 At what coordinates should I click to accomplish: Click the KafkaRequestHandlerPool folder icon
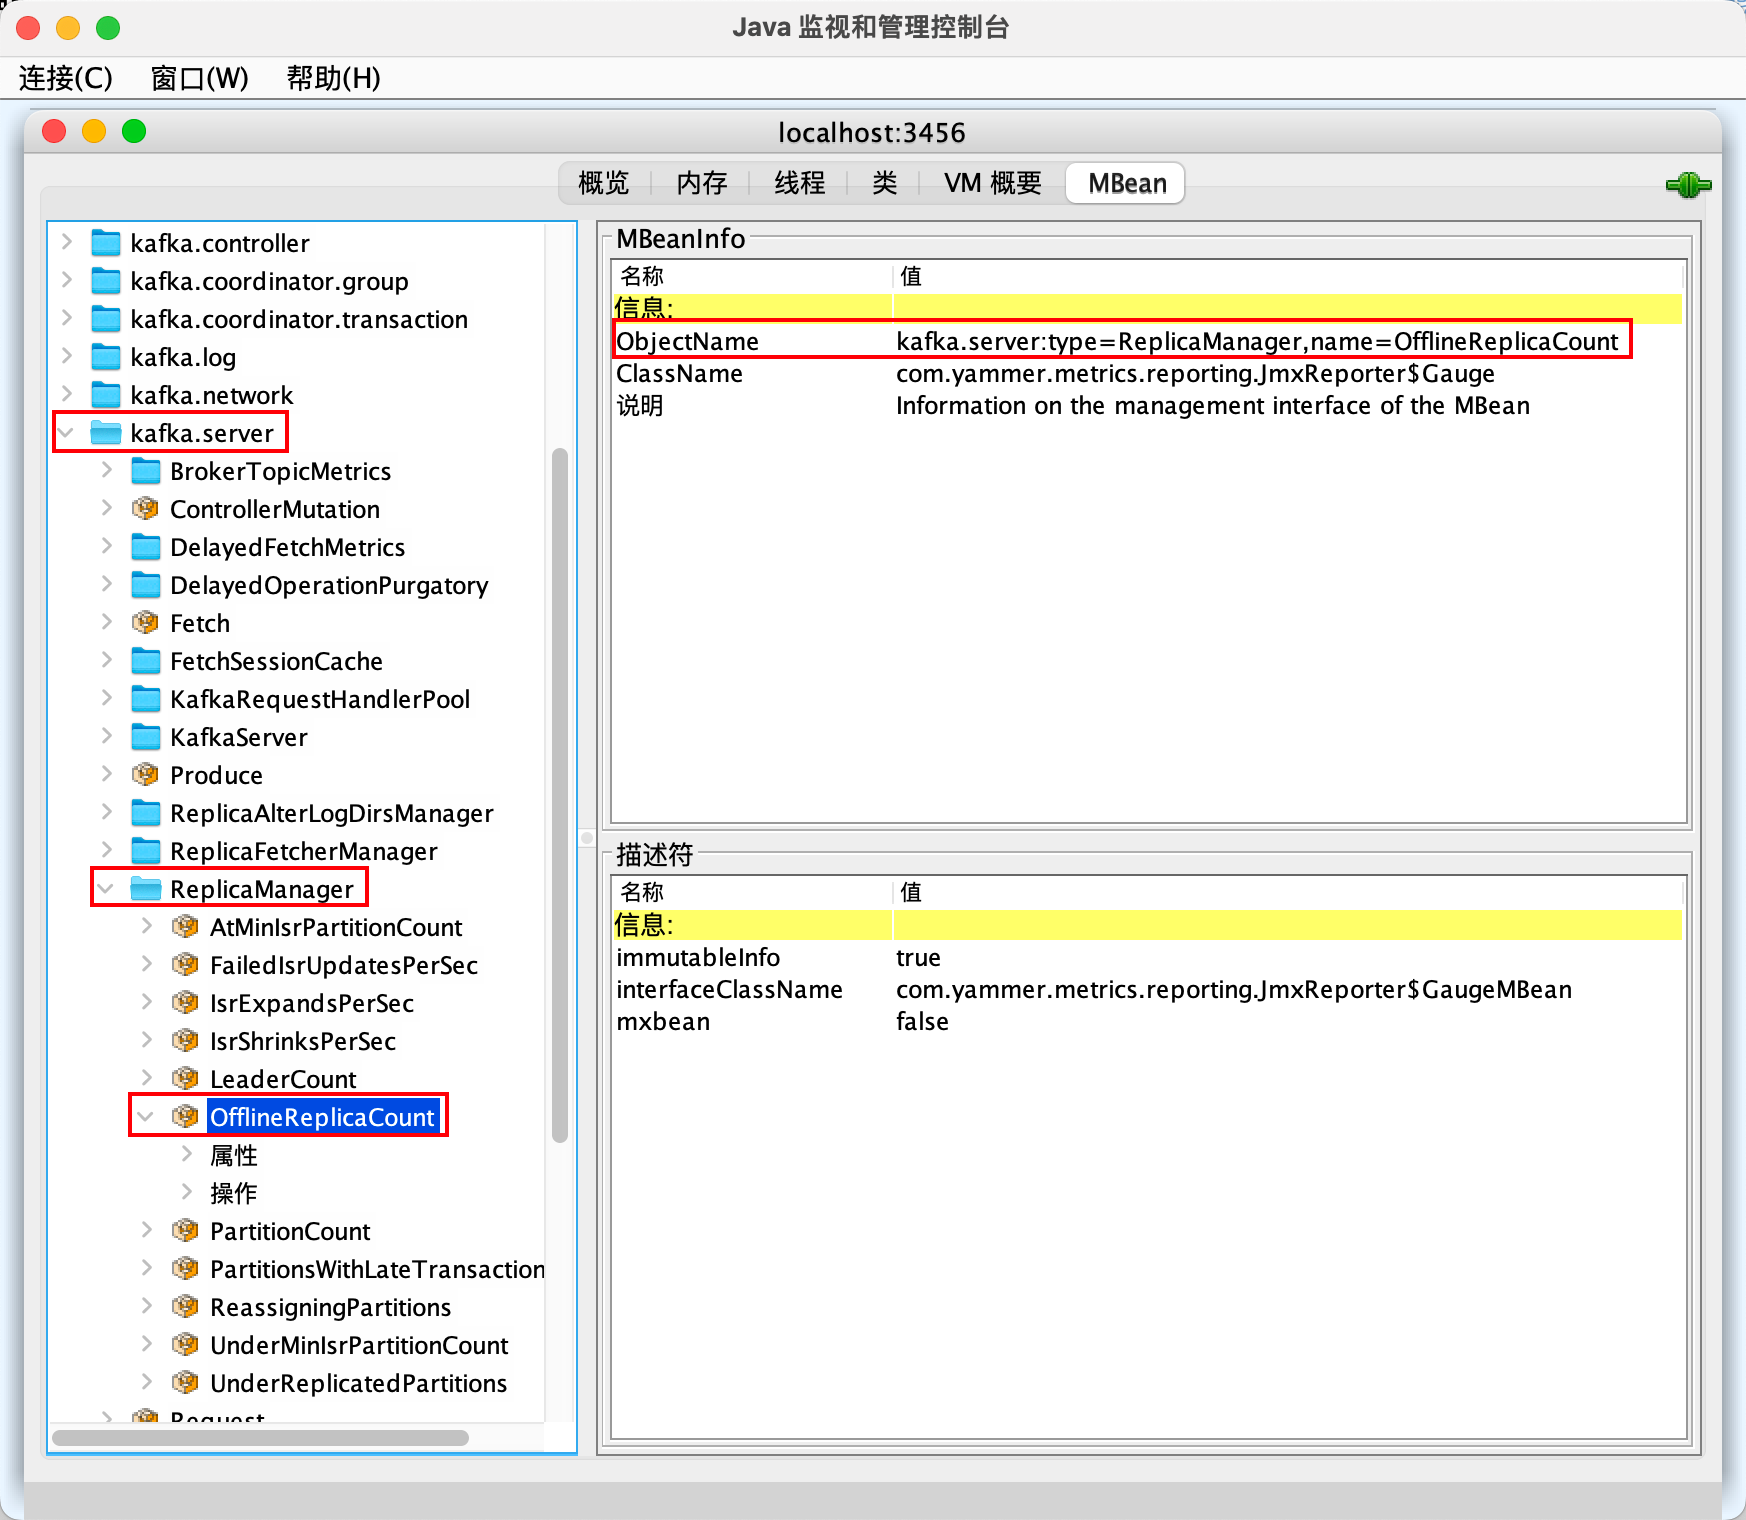[146, 699]
